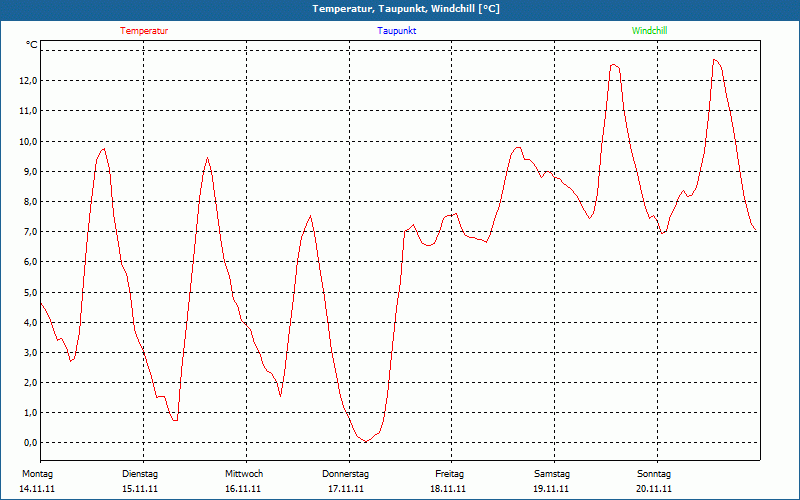Click the 4,0 y-axis value

click(31, 322)
